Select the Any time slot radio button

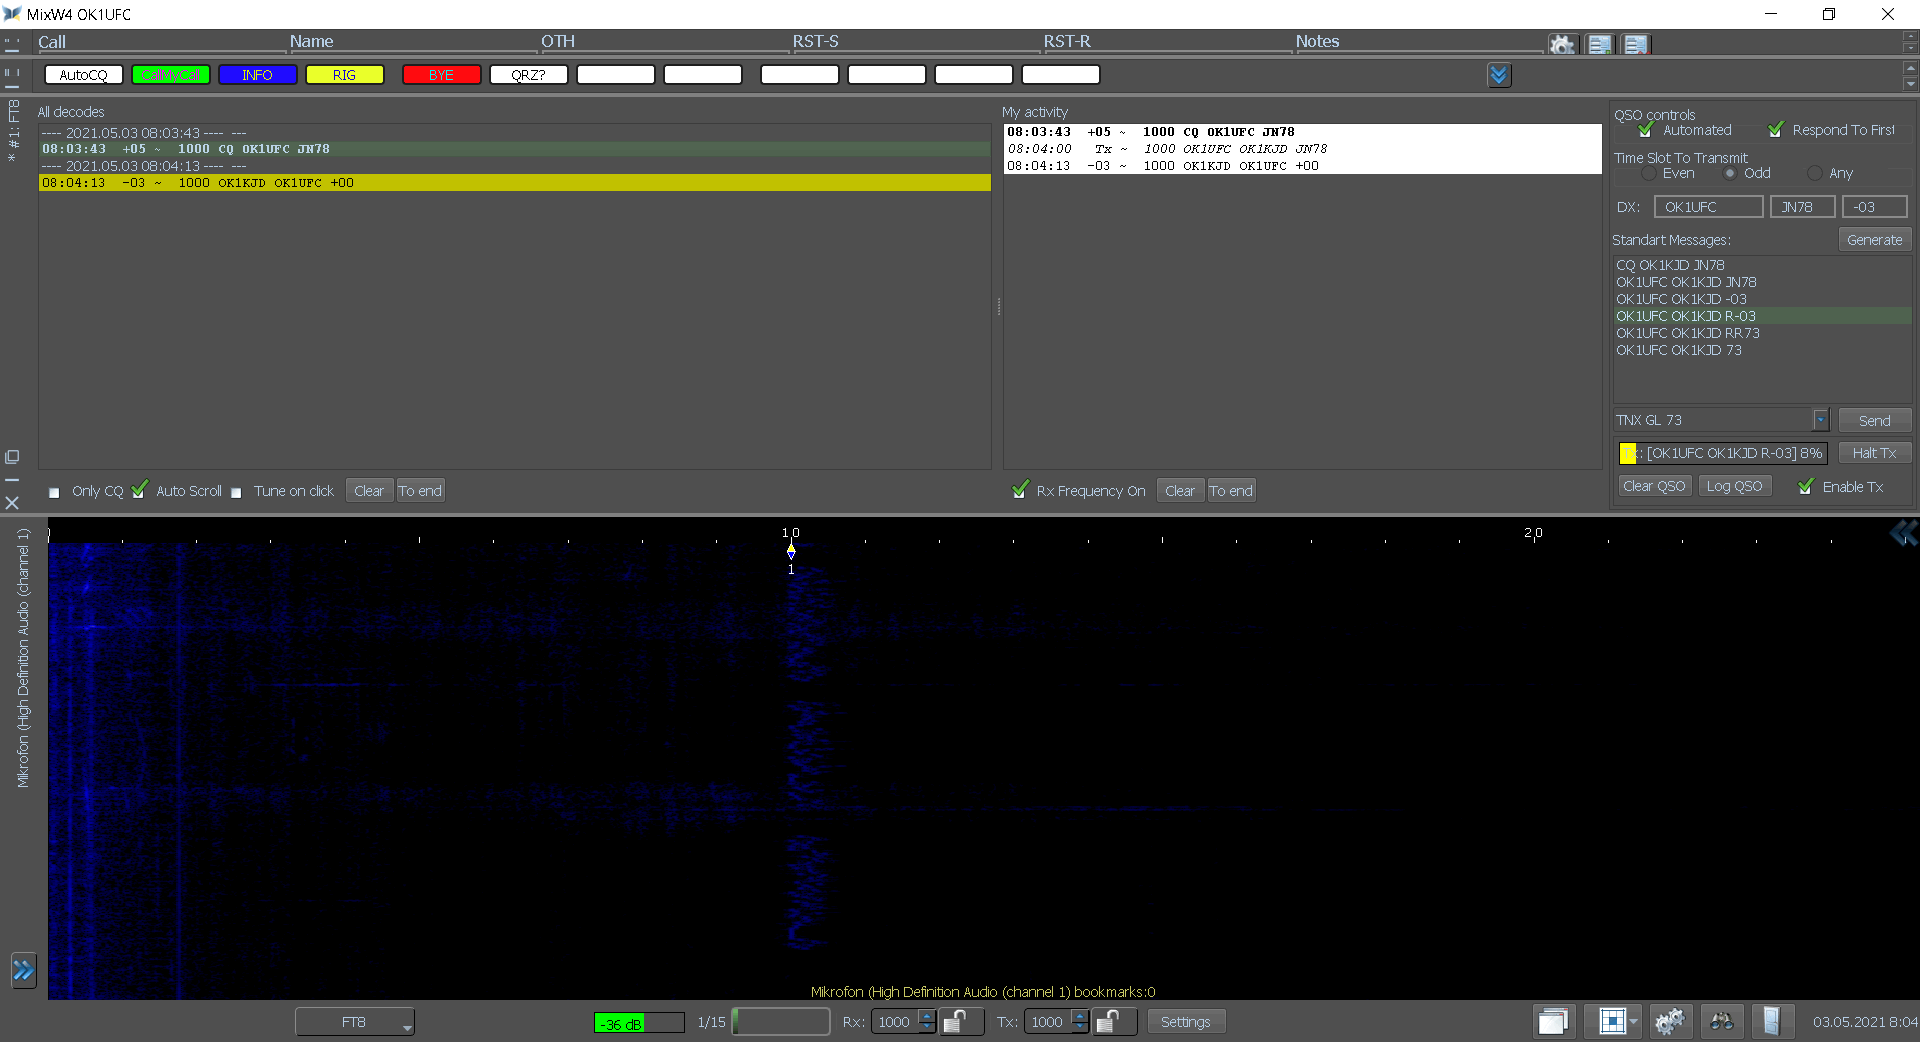pos(1817,172)
